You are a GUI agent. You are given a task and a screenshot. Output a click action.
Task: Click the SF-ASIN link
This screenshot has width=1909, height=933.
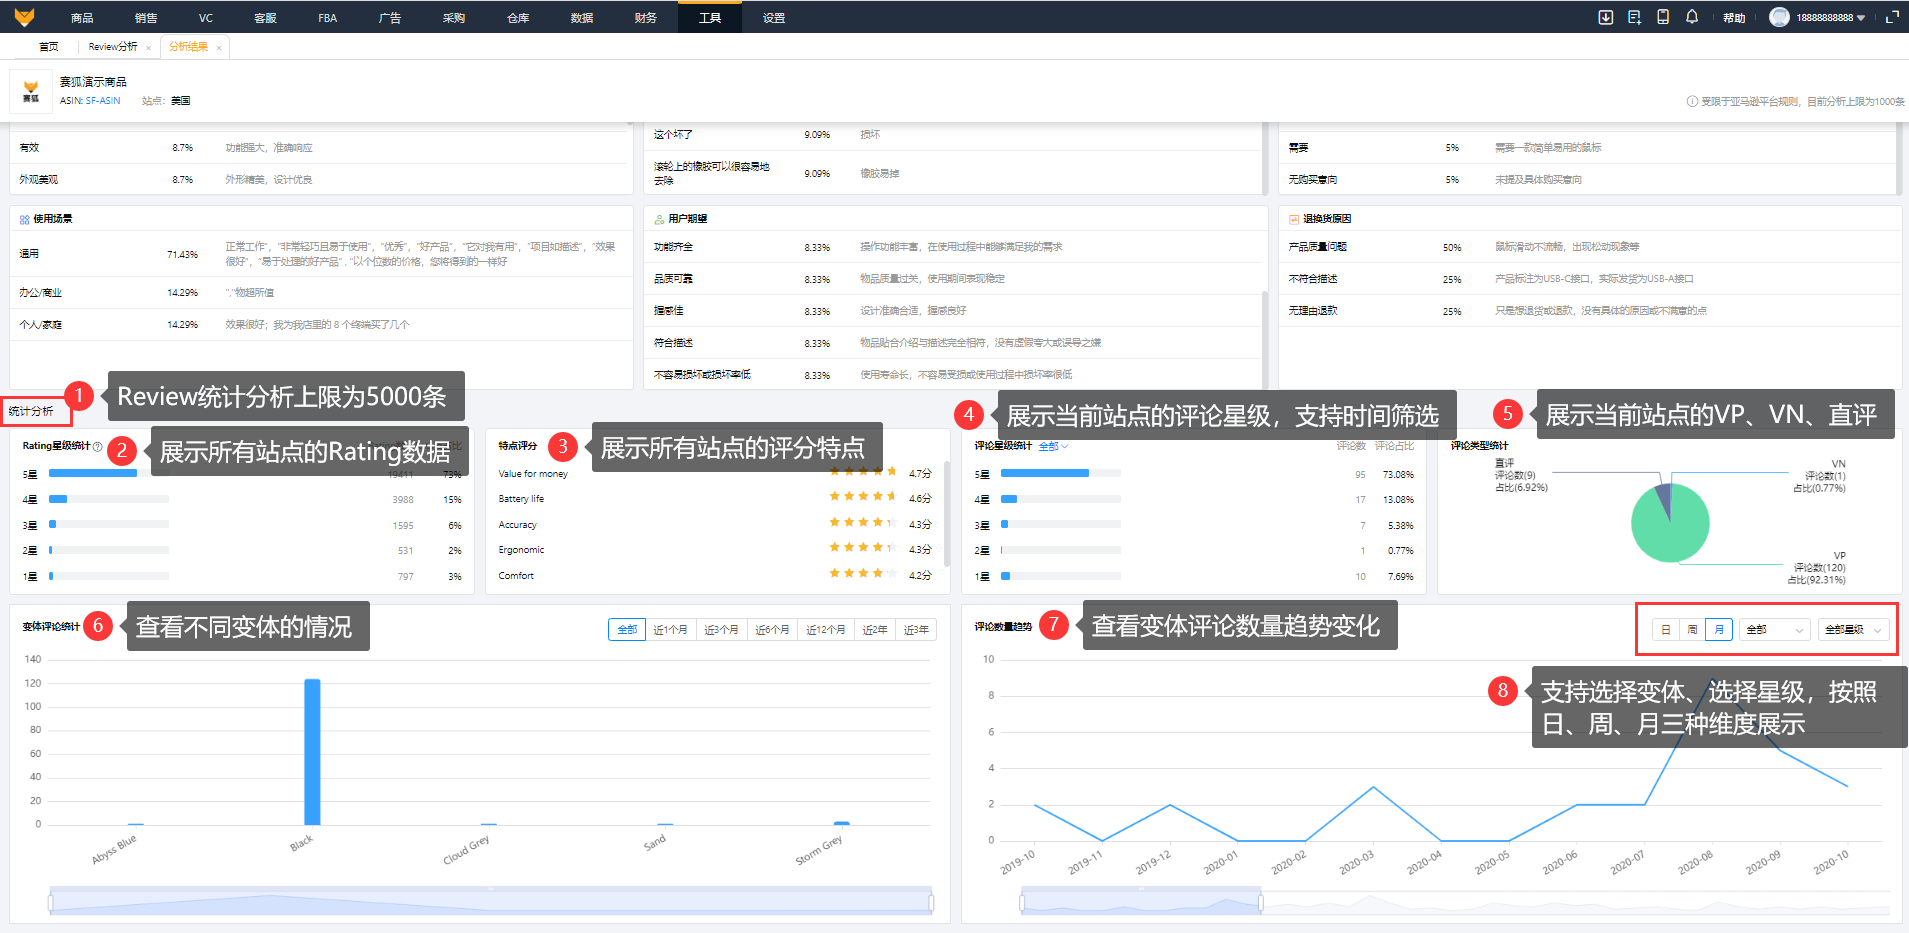pyautogui.click(x=103, y=101)
